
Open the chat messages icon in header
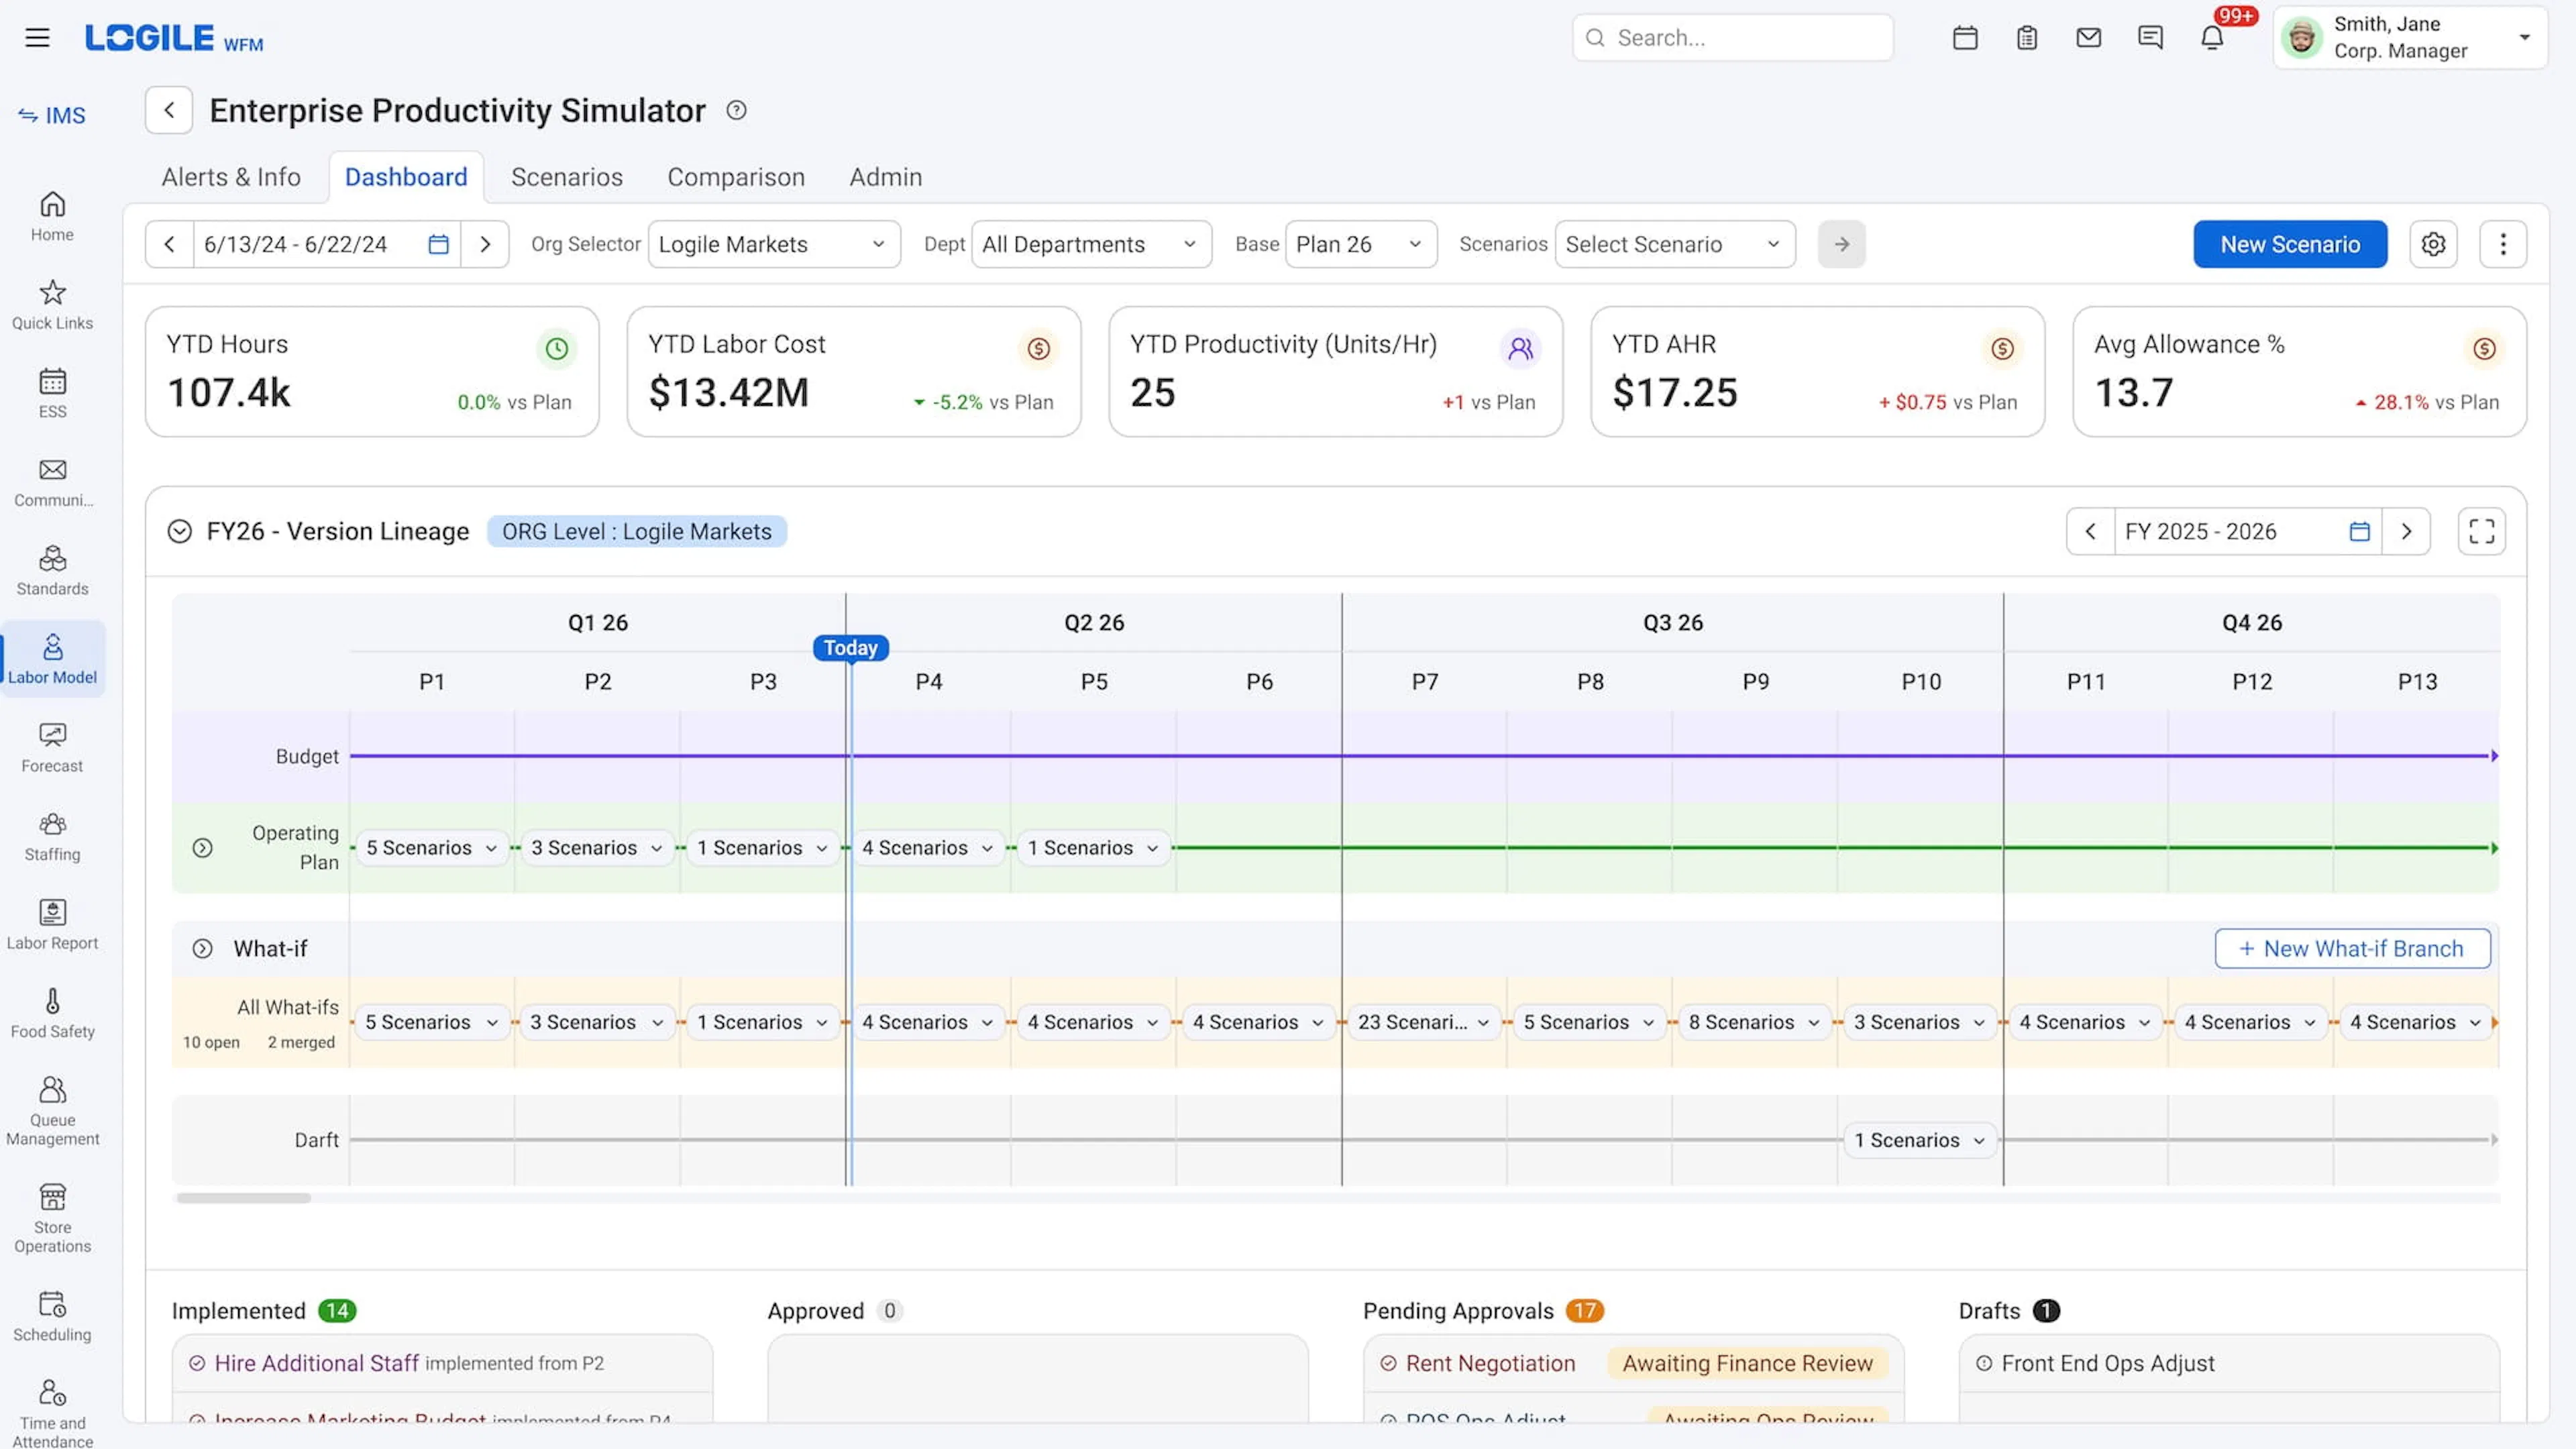click(x=2150, y=38)
